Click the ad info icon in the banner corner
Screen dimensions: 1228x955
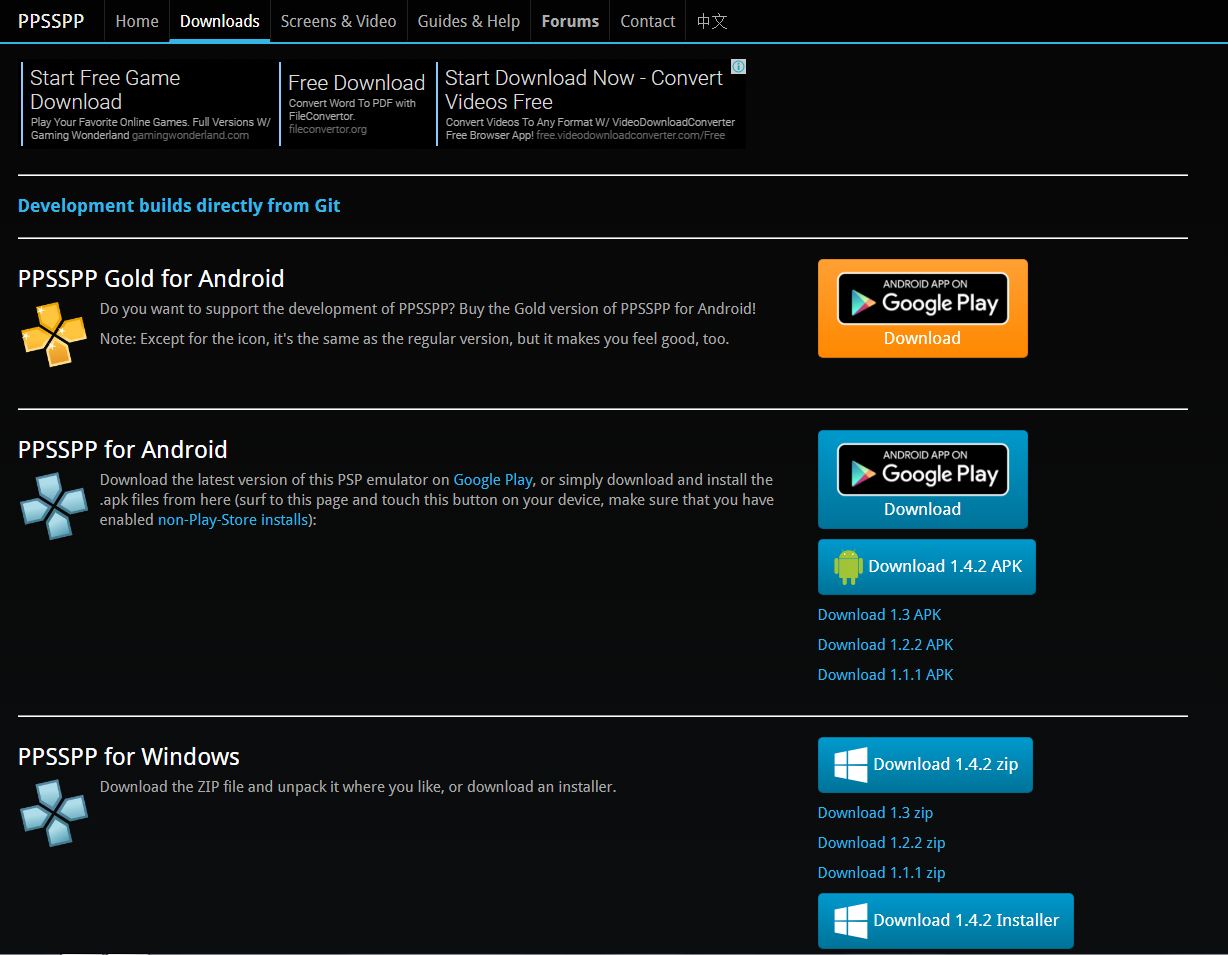click(738, 65)
